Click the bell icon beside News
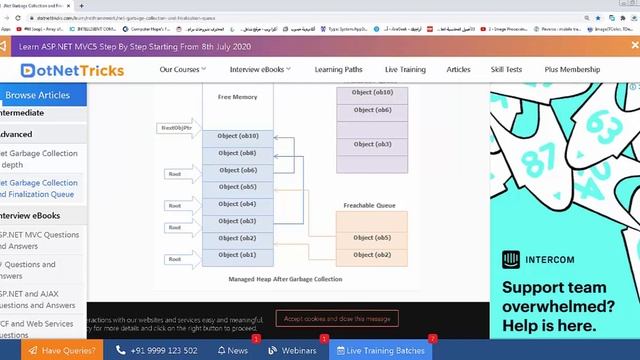Screen dimensions: 640x360 (222, 350)
